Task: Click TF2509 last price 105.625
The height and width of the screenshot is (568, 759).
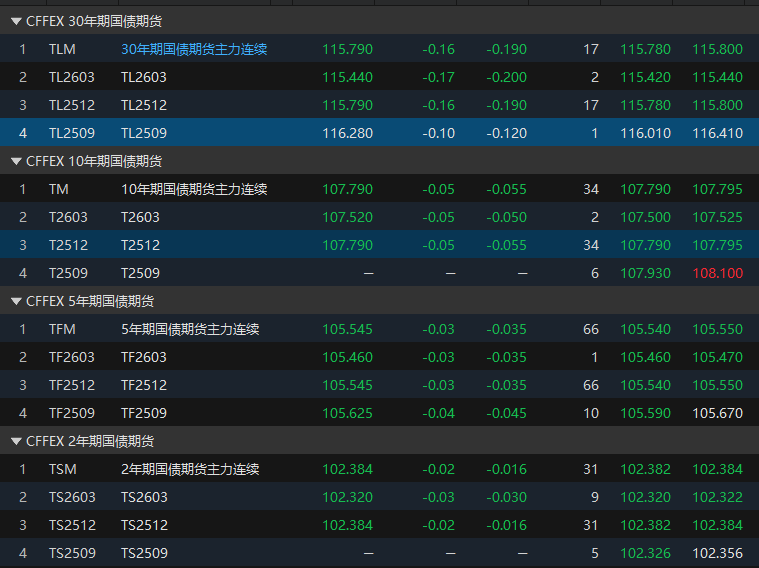Action: coord(348,413)
